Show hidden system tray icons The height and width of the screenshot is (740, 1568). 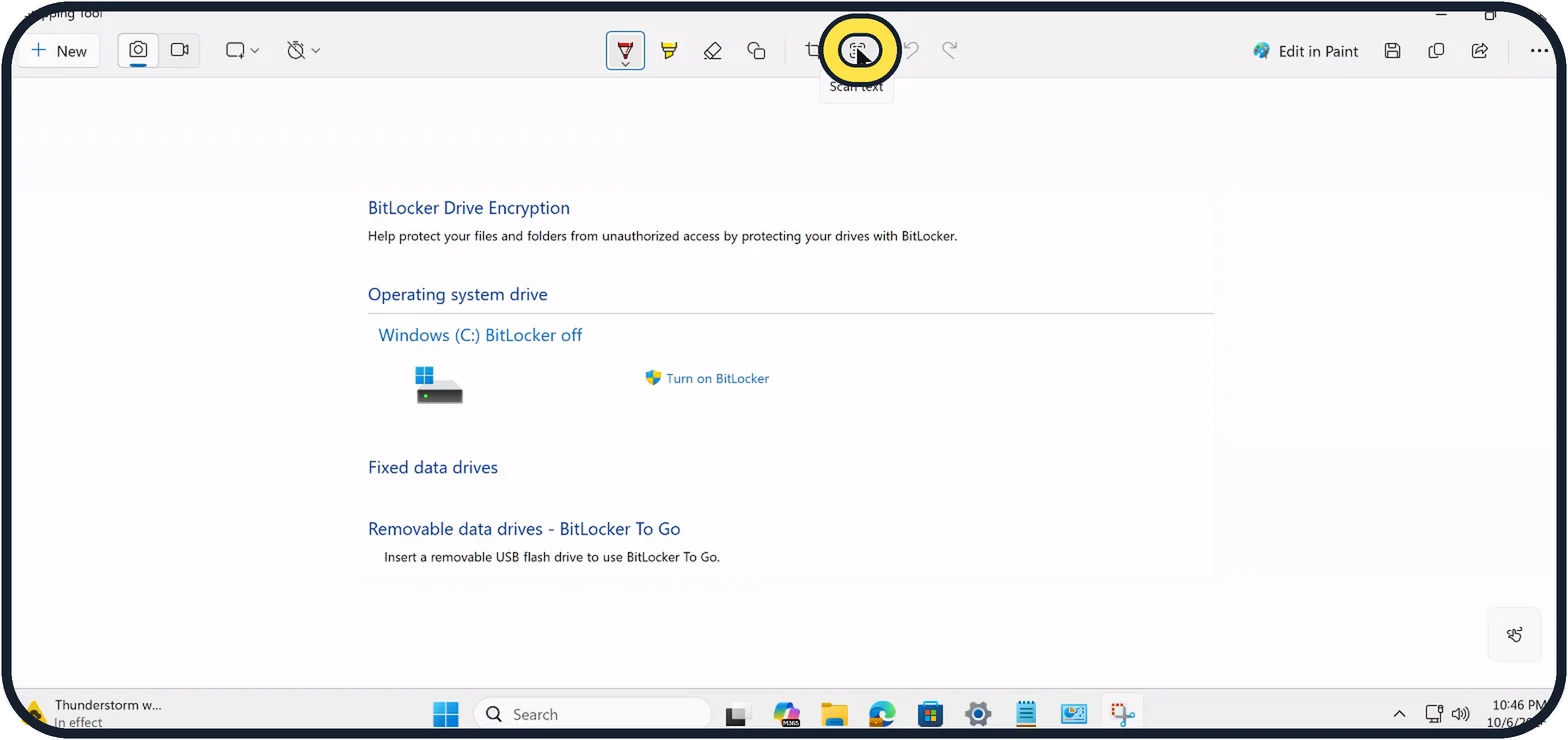pyautogui.click(x=1399, y=714)
